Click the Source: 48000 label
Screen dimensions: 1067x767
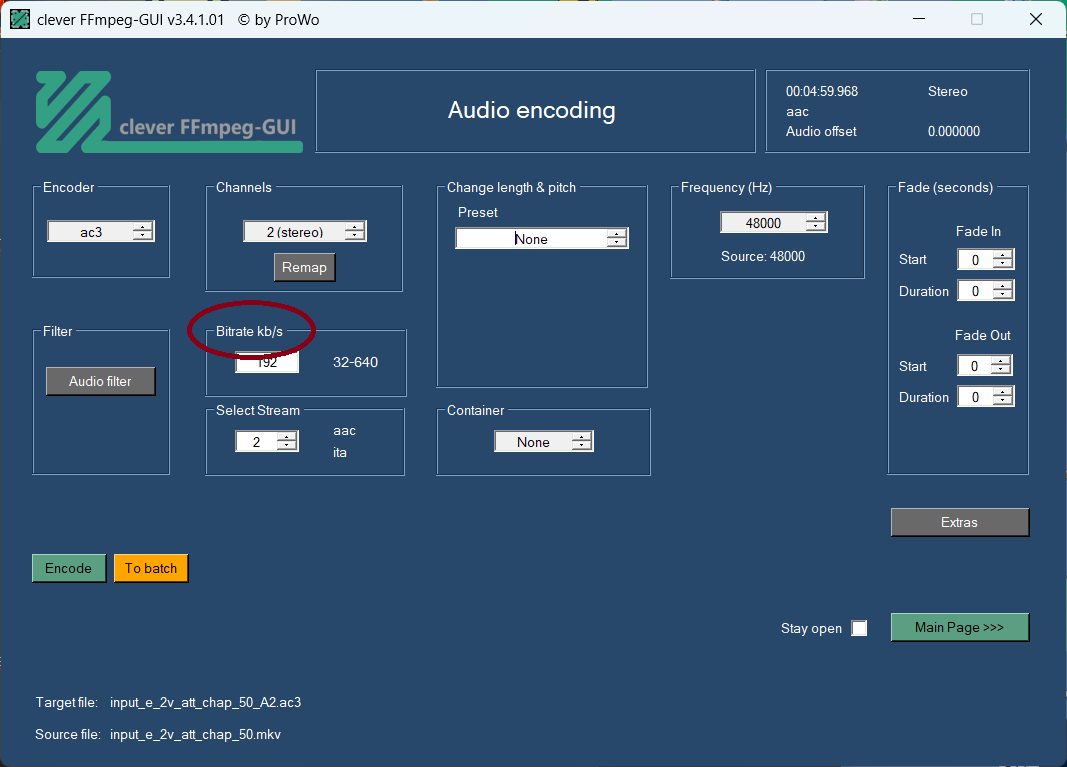pos(763,257)
